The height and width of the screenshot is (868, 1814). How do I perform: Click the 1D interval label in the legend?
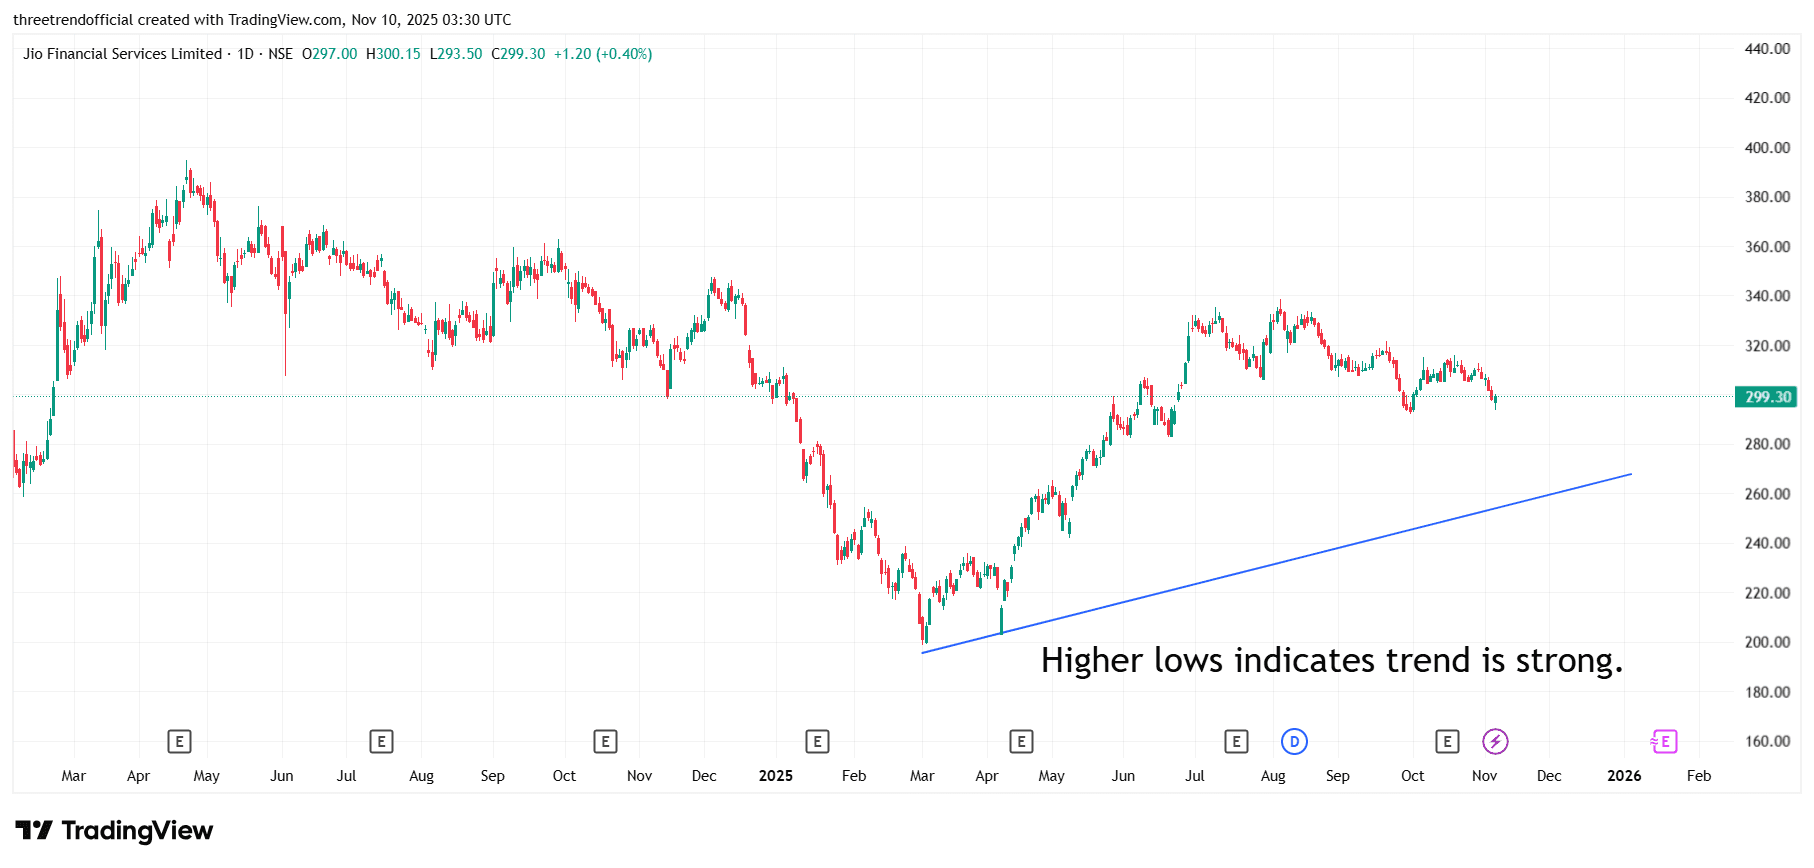tap(245, 54)
